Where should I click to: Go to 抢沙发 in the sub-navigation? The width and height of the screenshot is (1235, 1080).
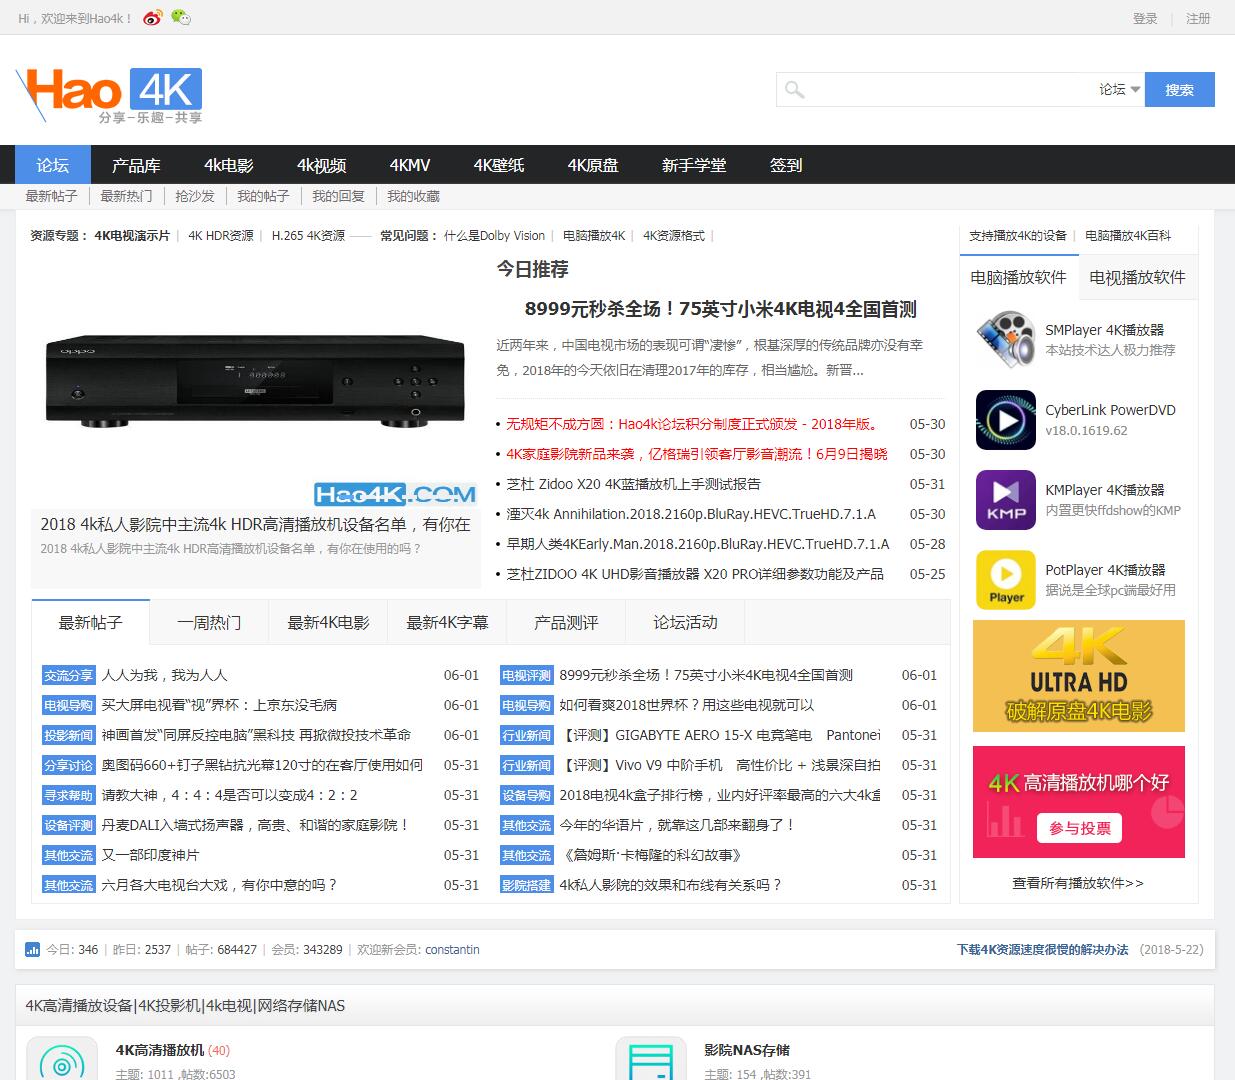coord(195,196)
